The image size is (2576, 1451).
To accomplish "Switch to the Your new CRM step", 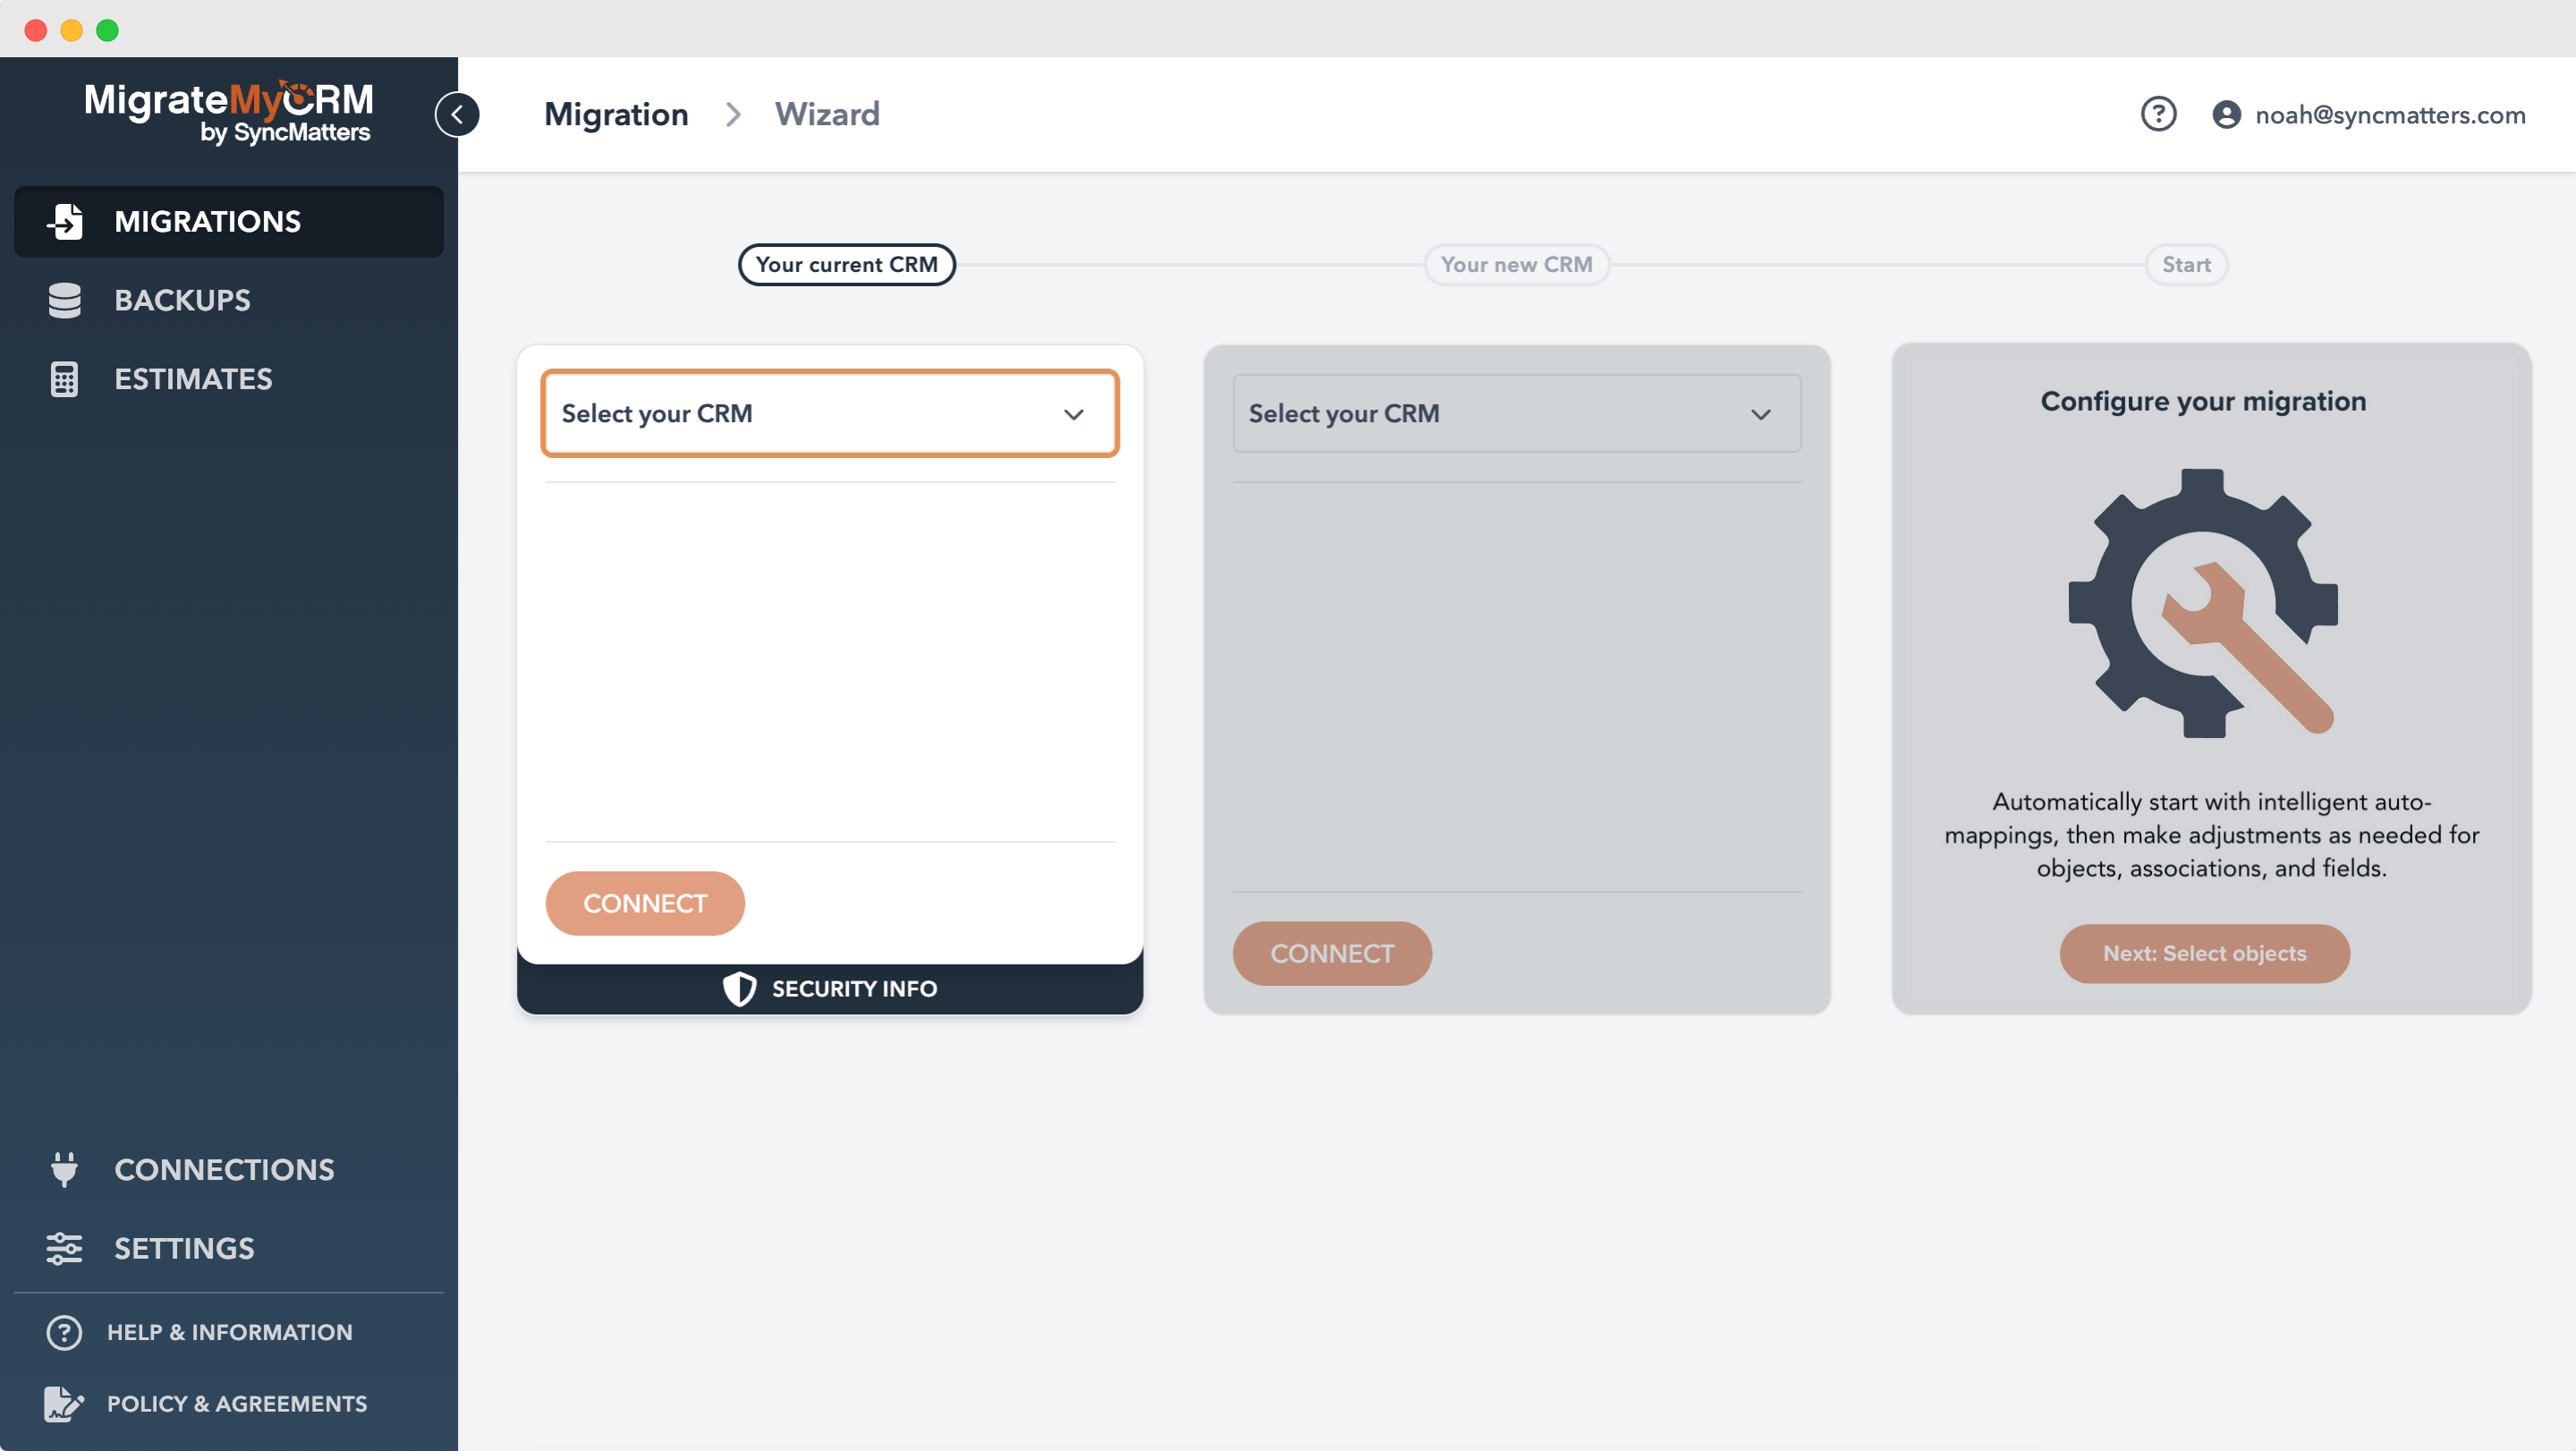I will (1516, 264).
